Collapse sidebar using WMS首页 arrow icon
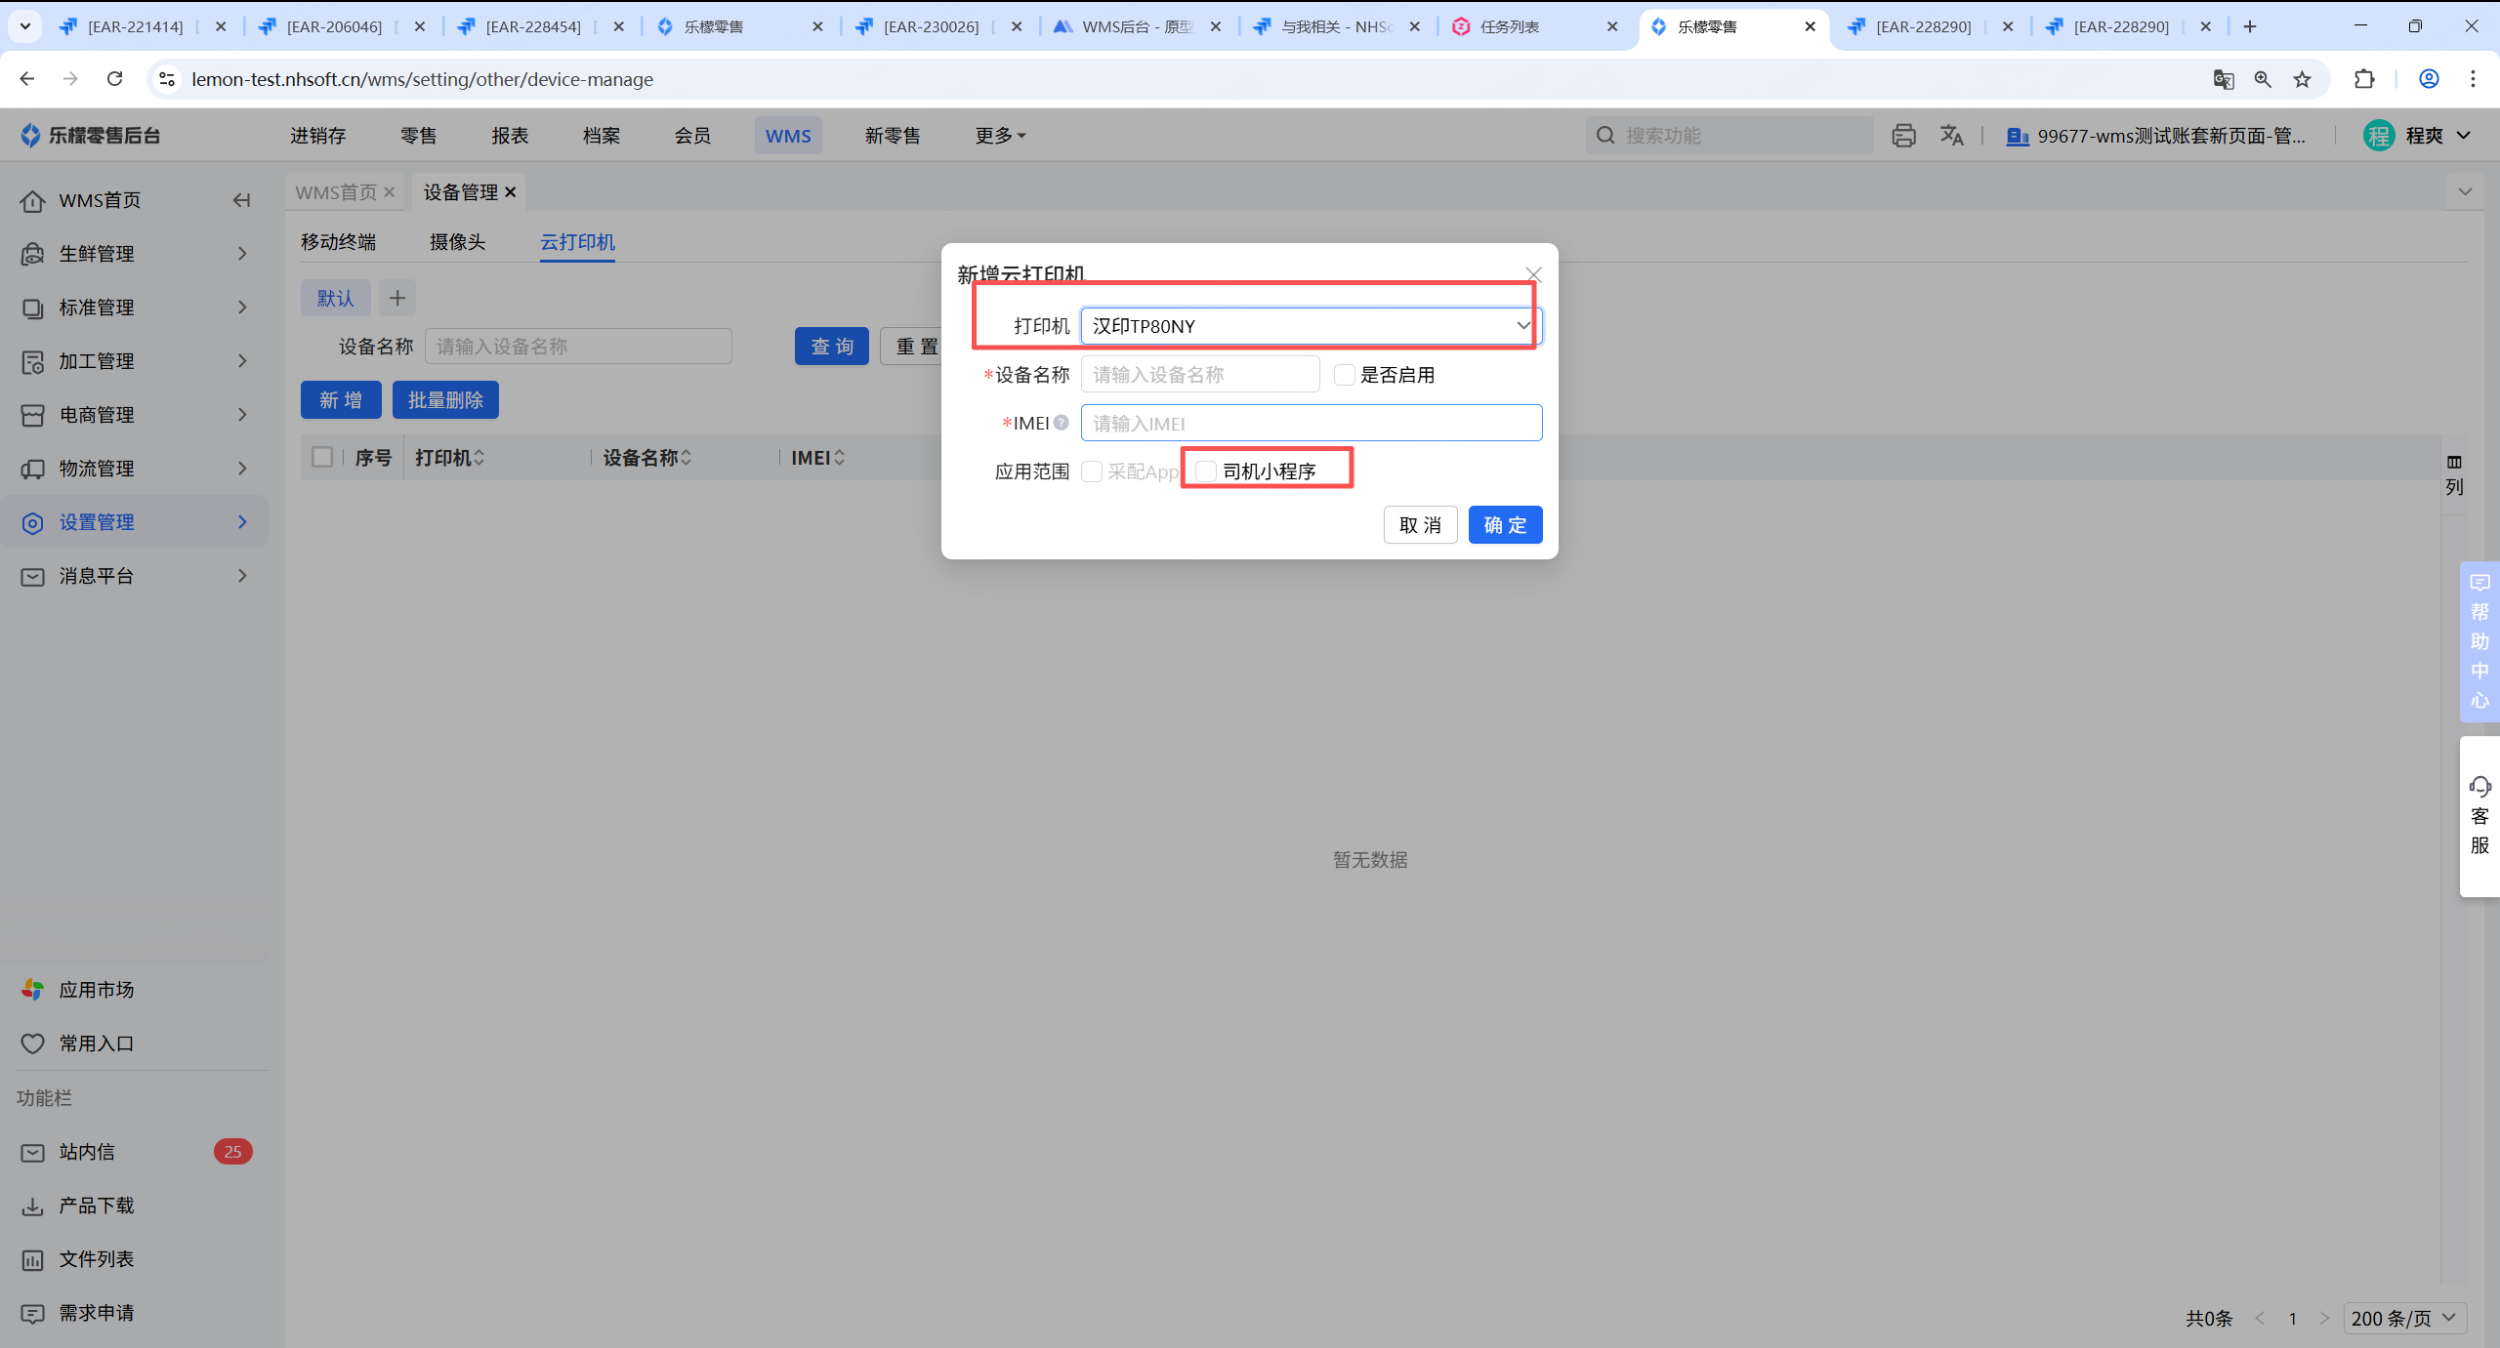 point(241,200)
